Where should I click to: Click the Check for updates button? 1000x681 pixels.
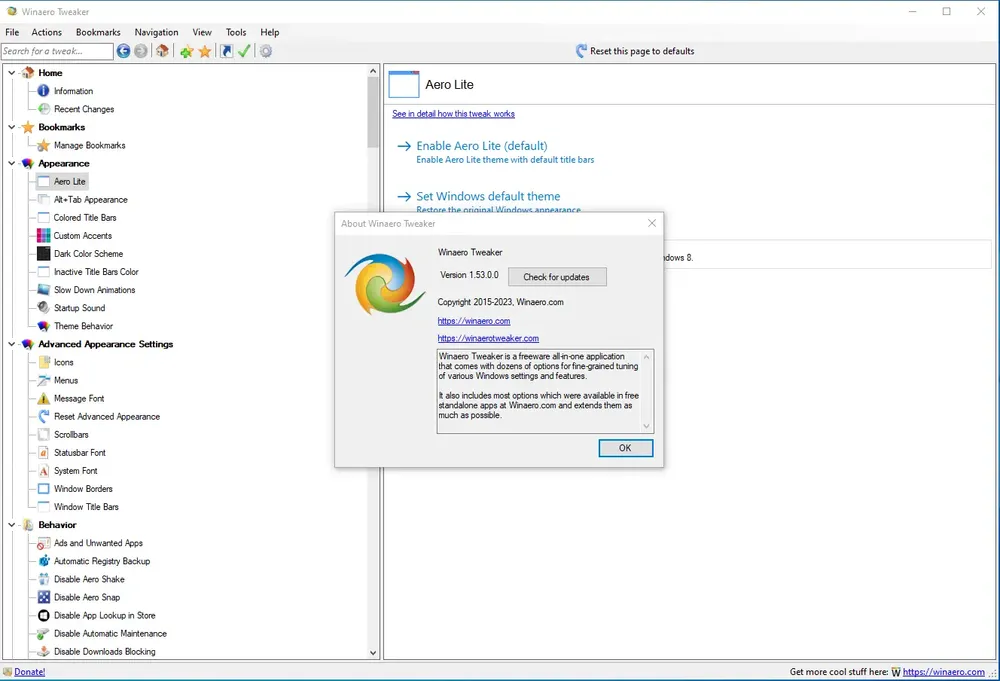coord(557,277)
